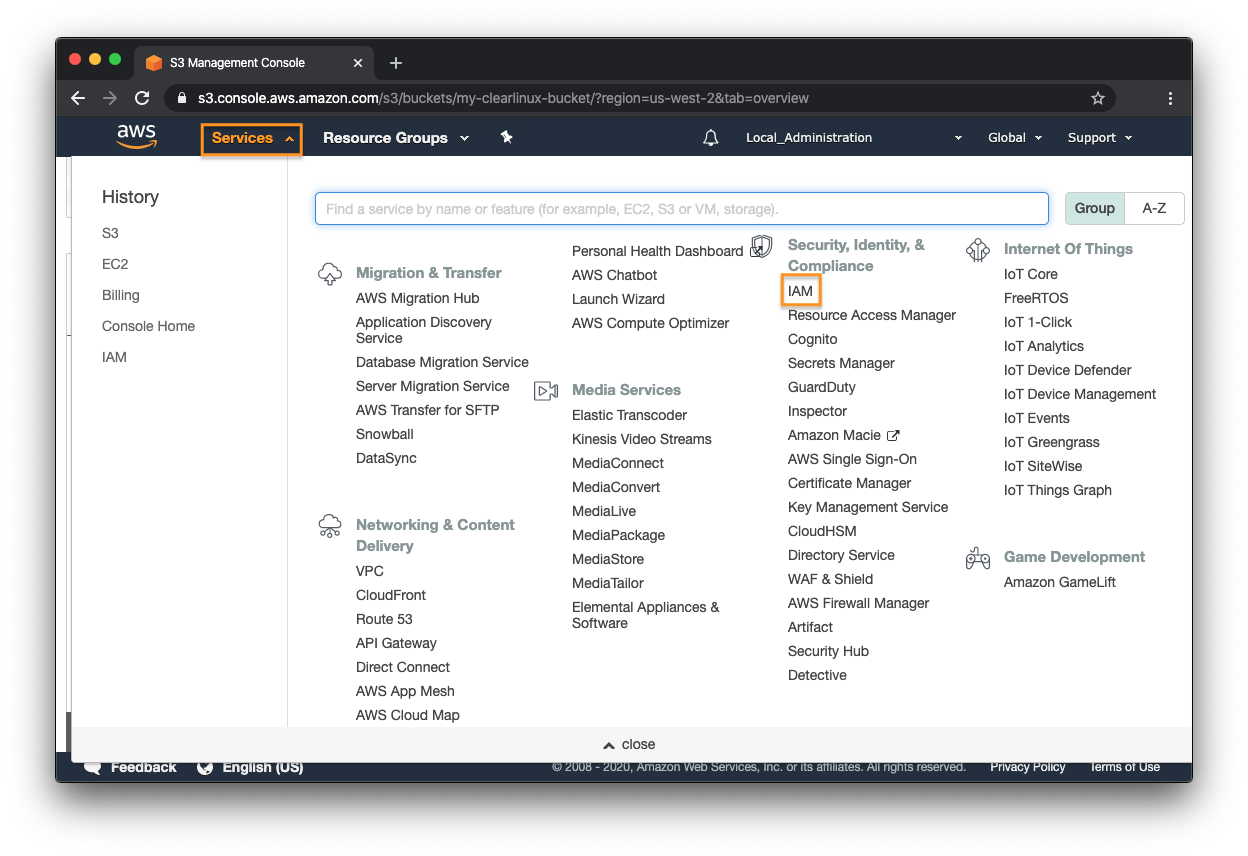Open API Gateway service

coord(396,643)
